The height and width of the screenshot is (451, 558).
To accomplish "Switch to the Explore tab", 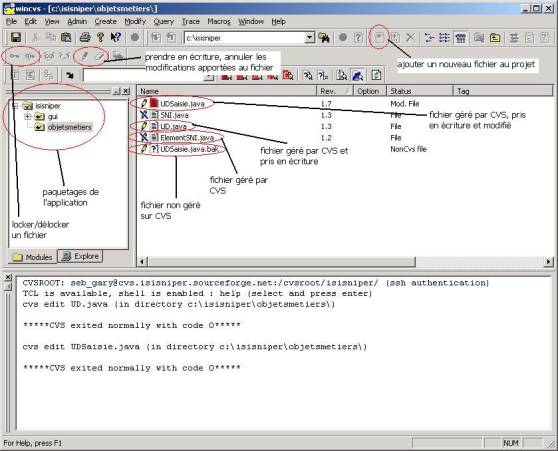I will (x=80, y=256).
